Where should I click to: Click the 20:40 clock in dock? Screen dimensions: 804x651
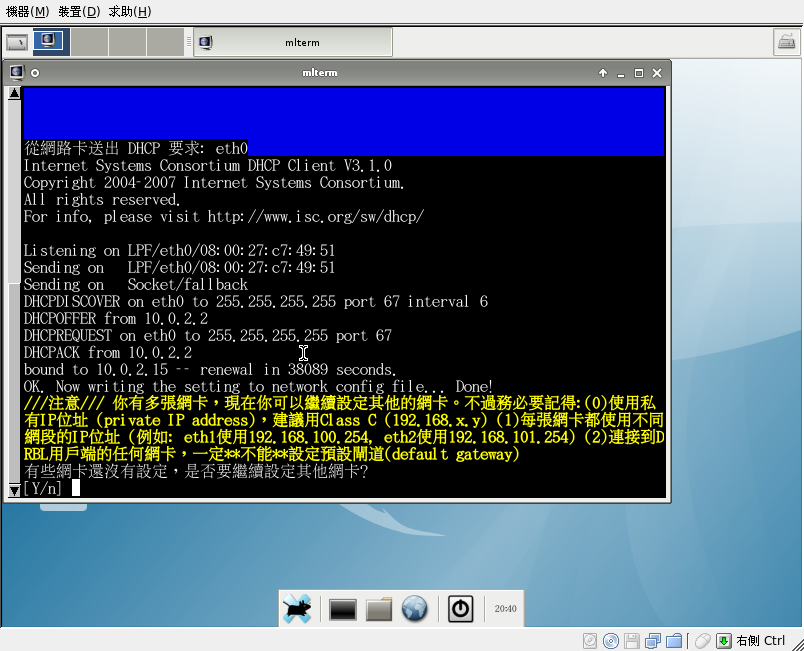click(x=505, y=608)
